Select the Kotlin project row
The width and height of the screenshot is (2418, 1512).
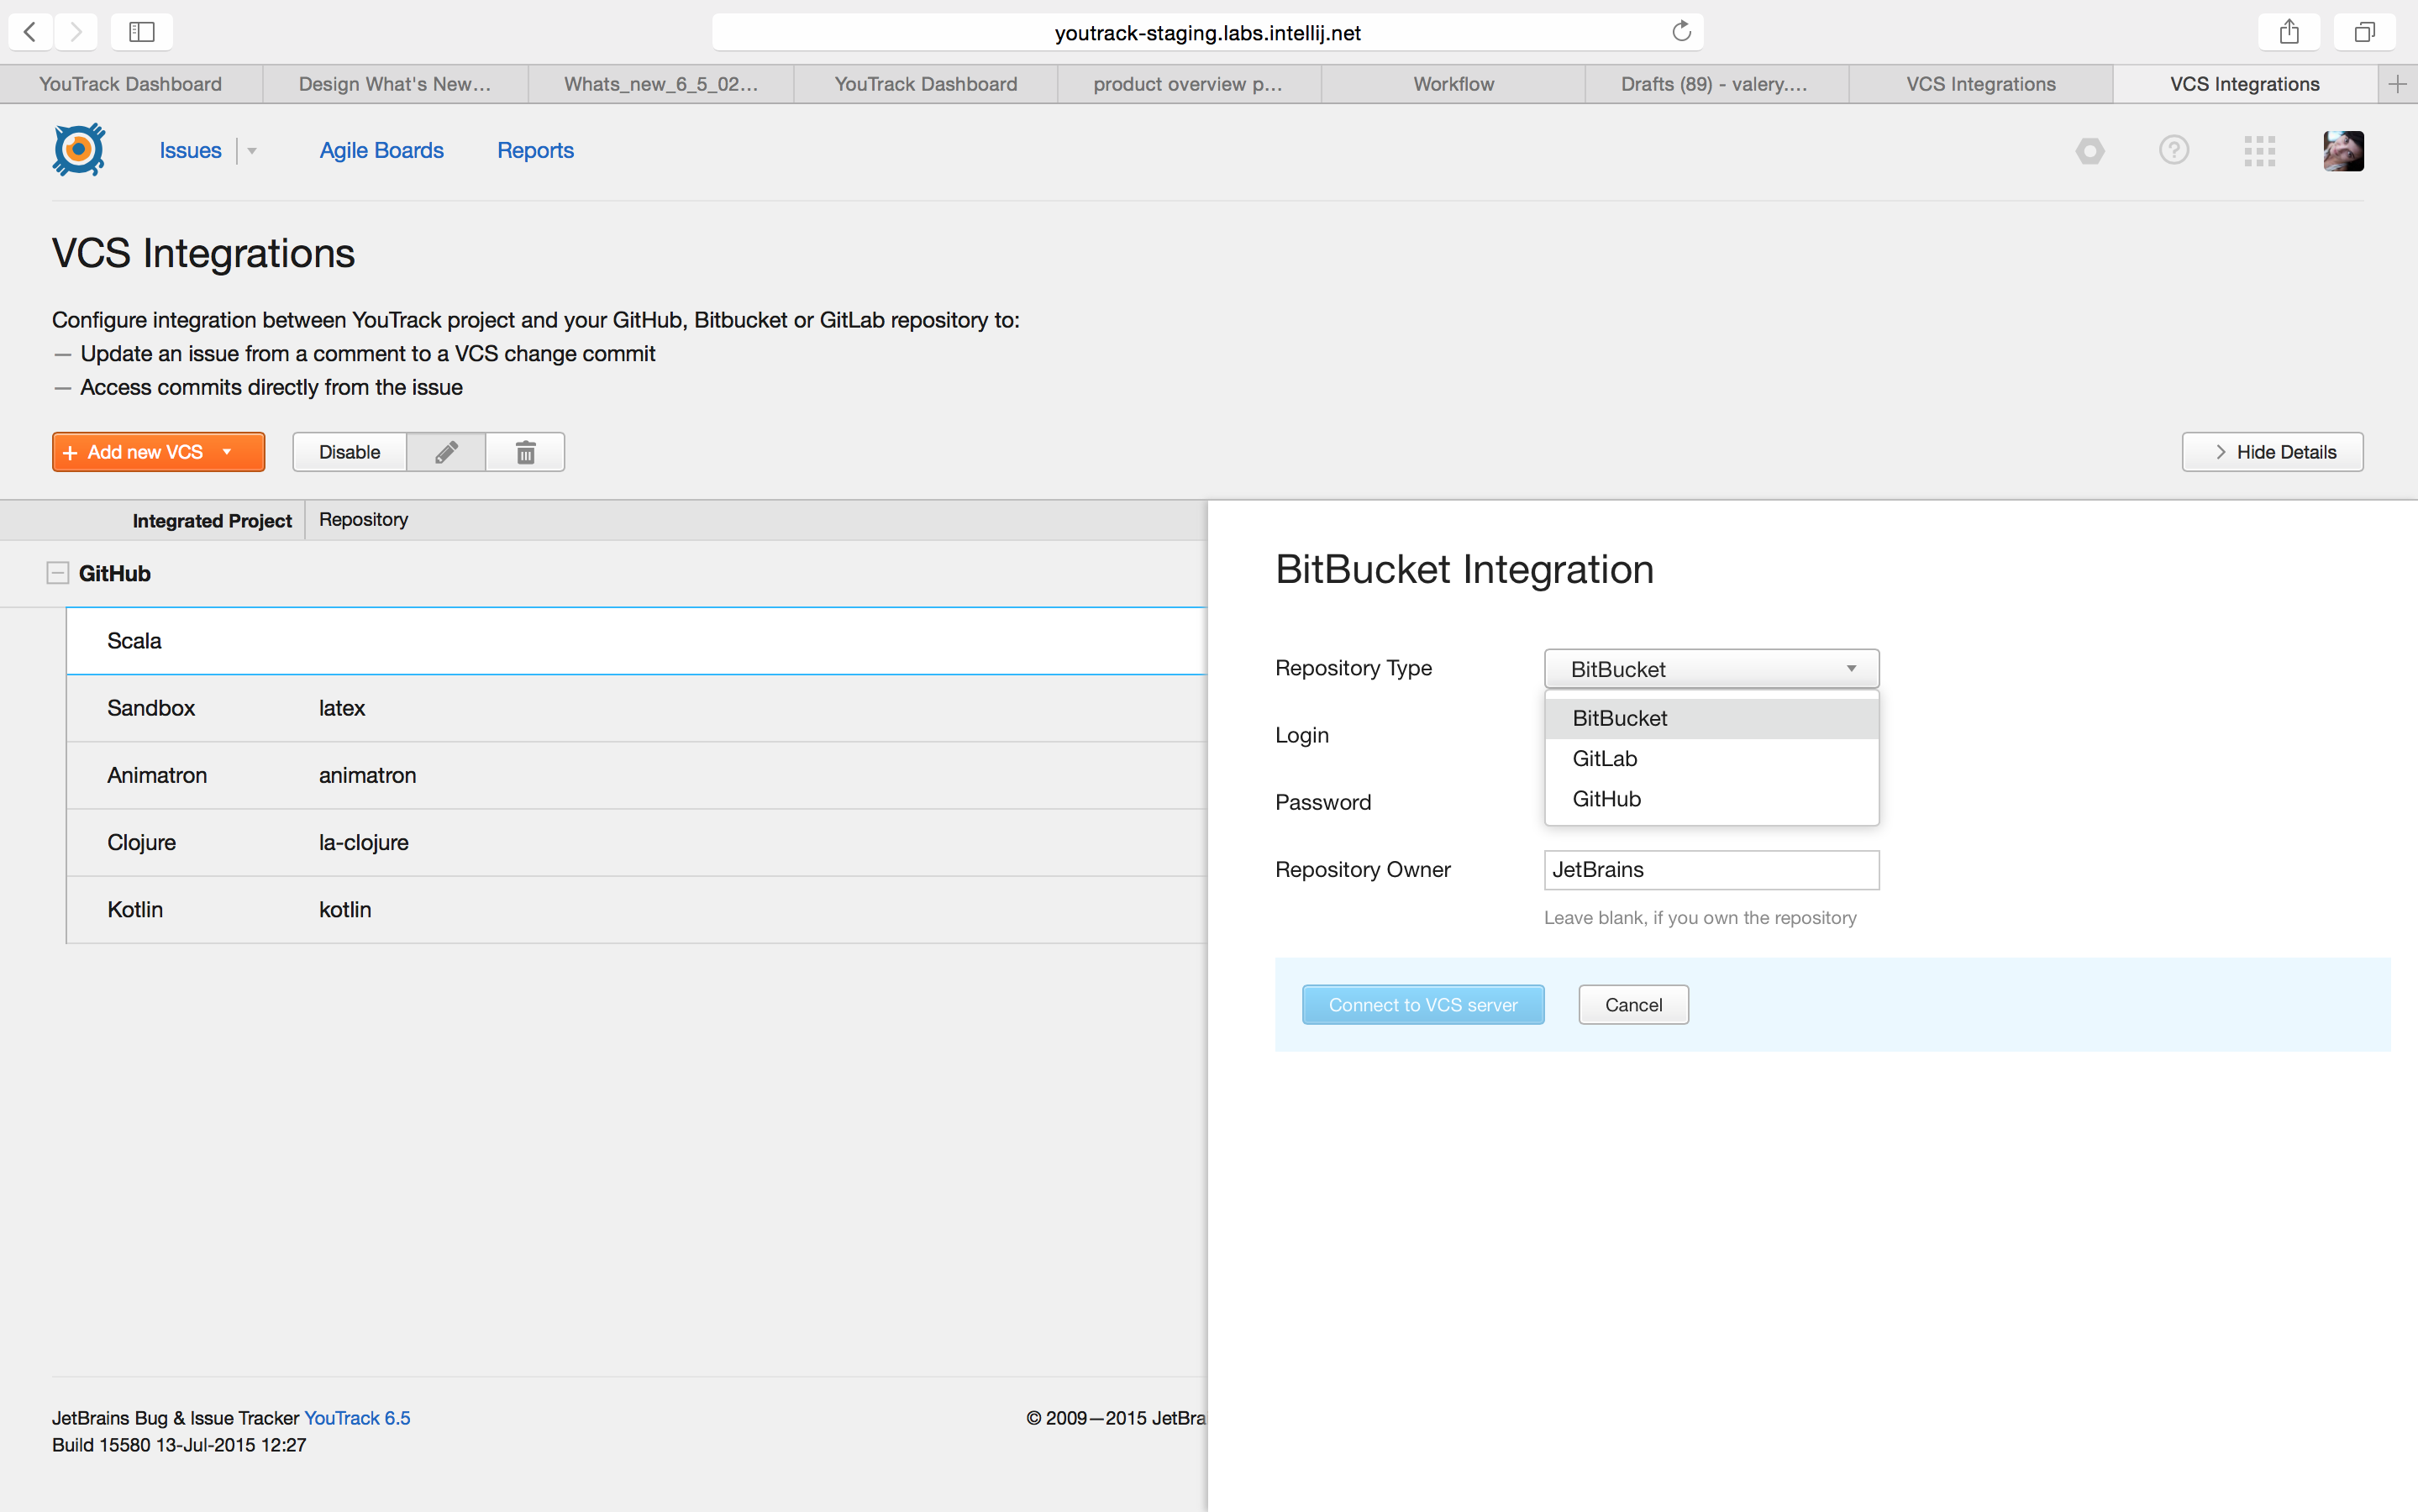(x=637, y=910)
